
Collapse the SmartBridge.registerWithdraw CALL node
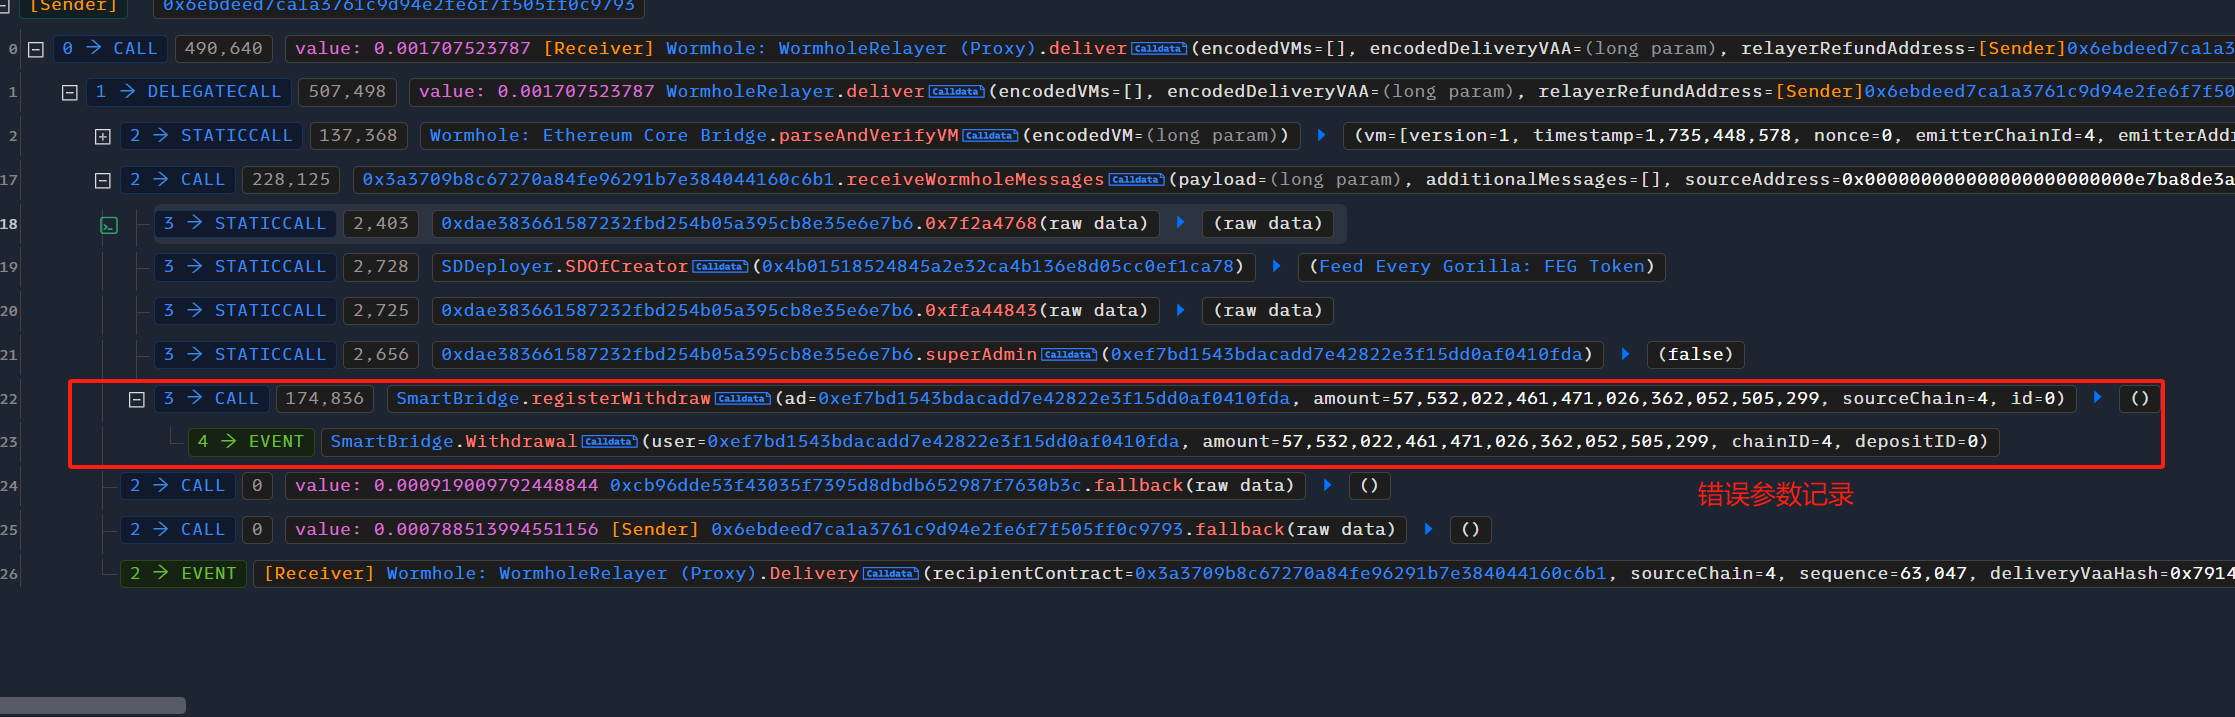pyautogui.click(x=137, y=399)
